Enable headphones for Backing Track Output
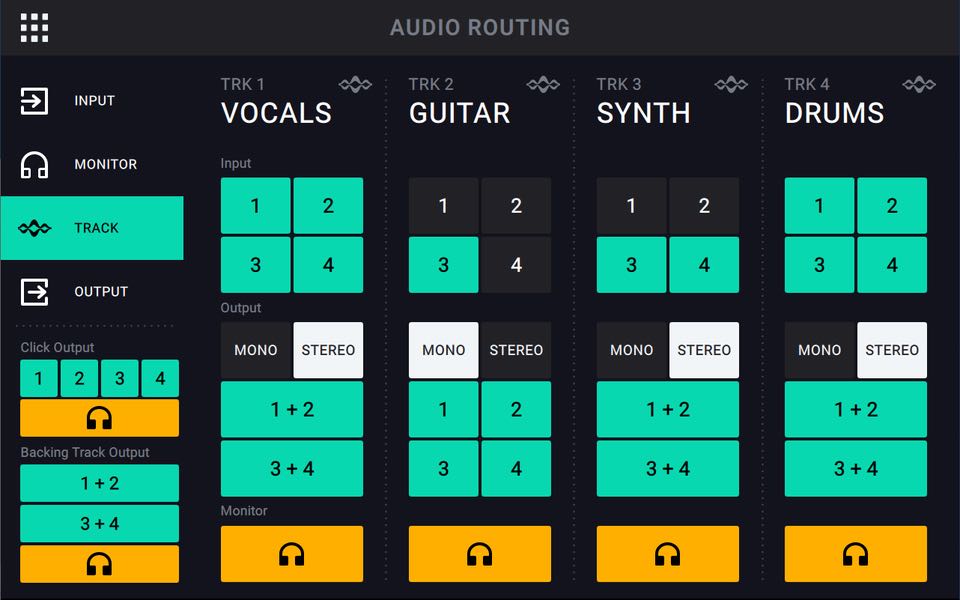960x600 pixels. click(99, 564)
